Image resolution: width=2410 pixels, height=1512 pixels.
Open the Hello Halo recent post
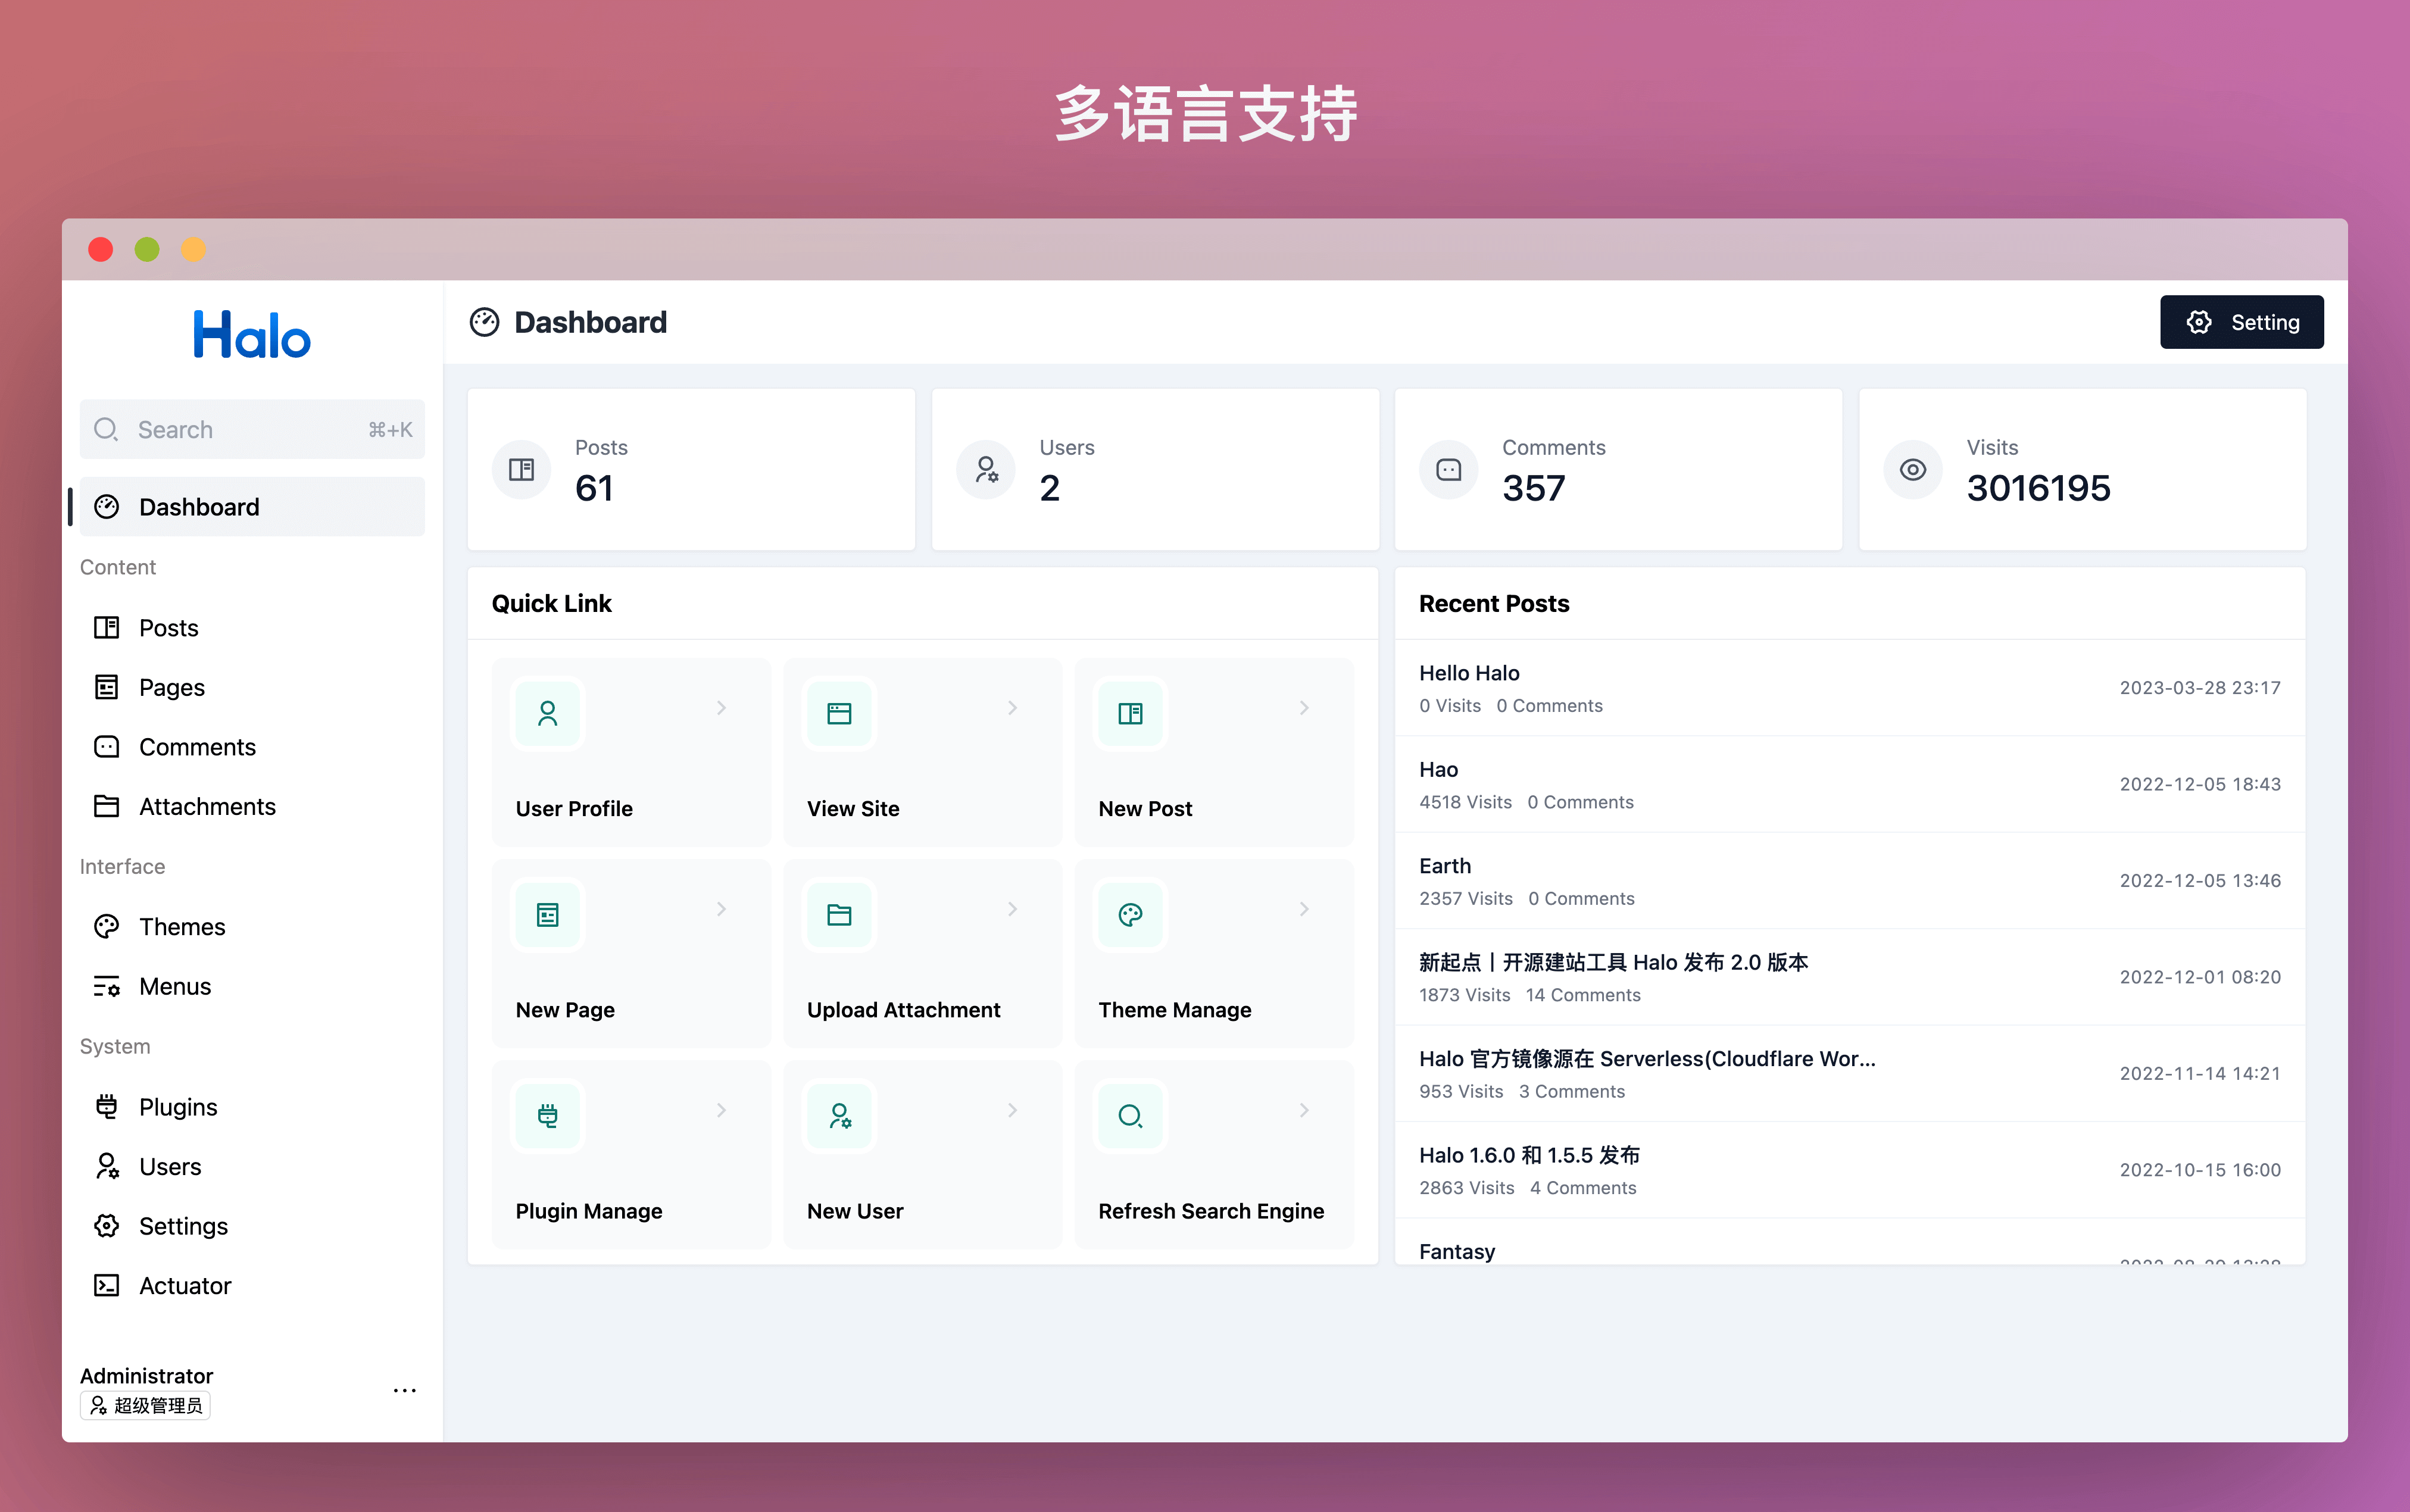tap(1469, 673)
